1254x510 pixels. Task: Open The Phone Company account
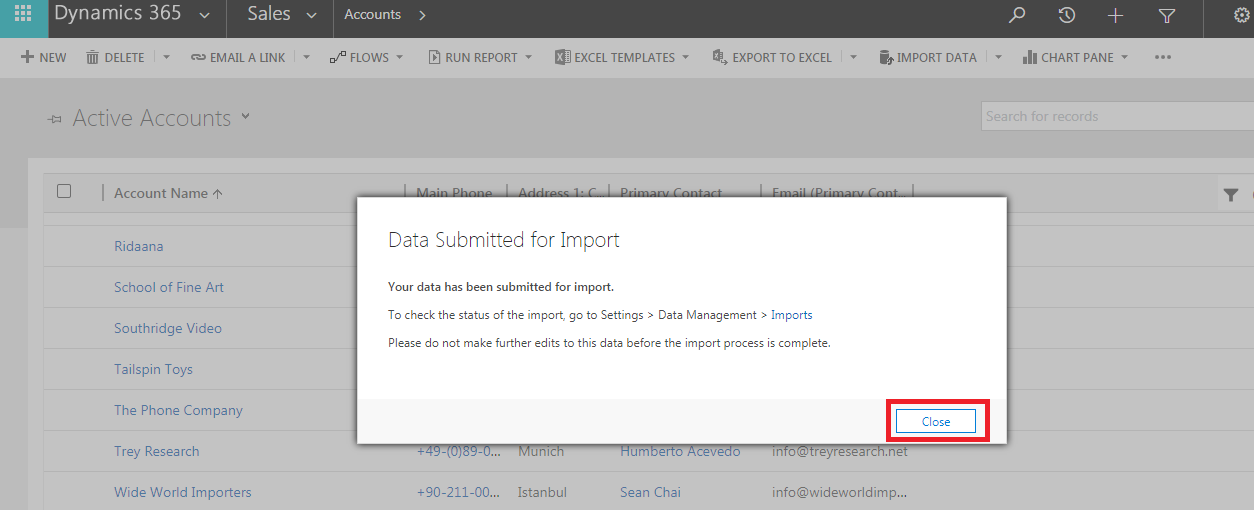(x=178, y=410)
